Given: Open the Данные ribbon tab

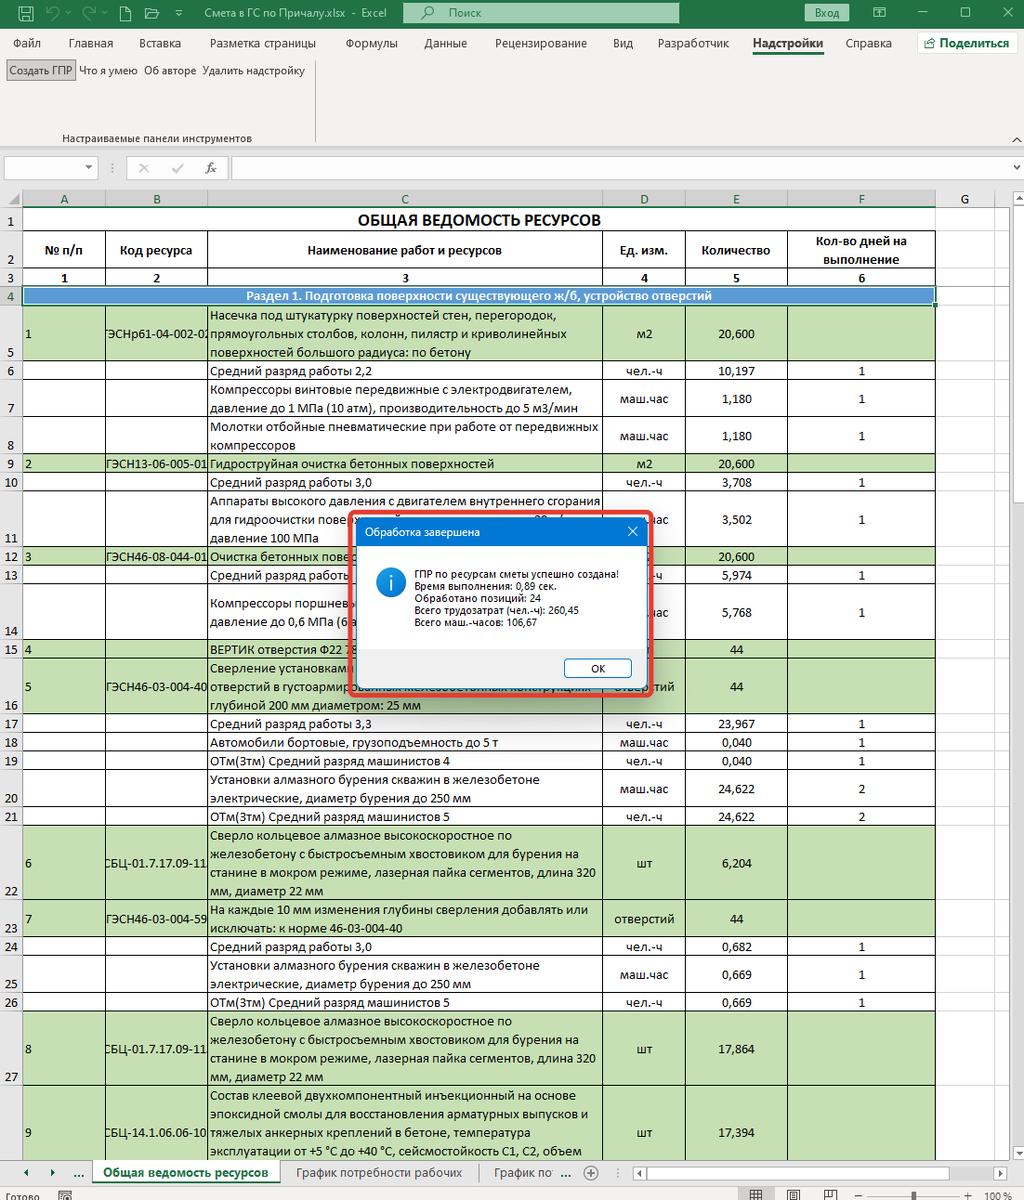Looking at the screenshot, I should click(445, 44).
